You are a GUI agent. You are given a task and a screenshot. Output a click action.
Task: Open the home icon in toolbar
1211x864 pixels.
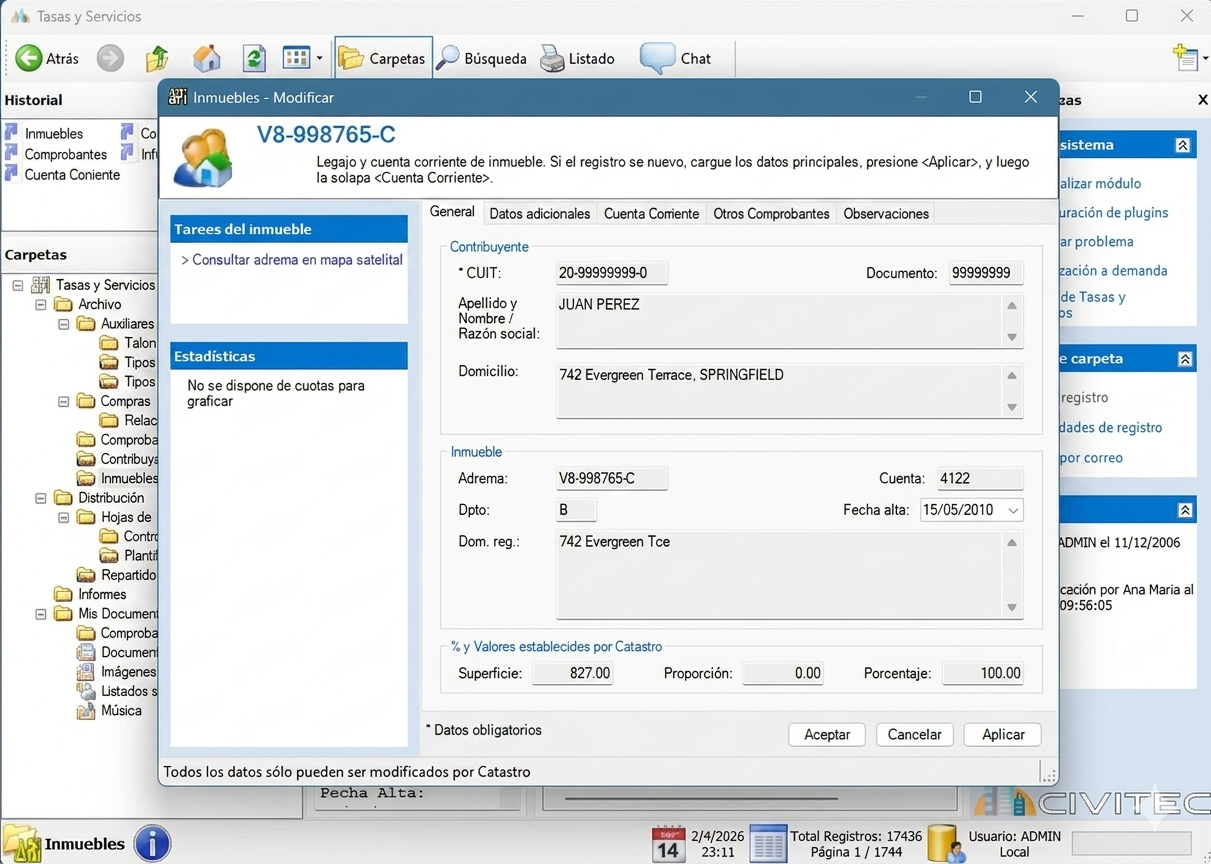pyautogui.click(x=206, y=58)
